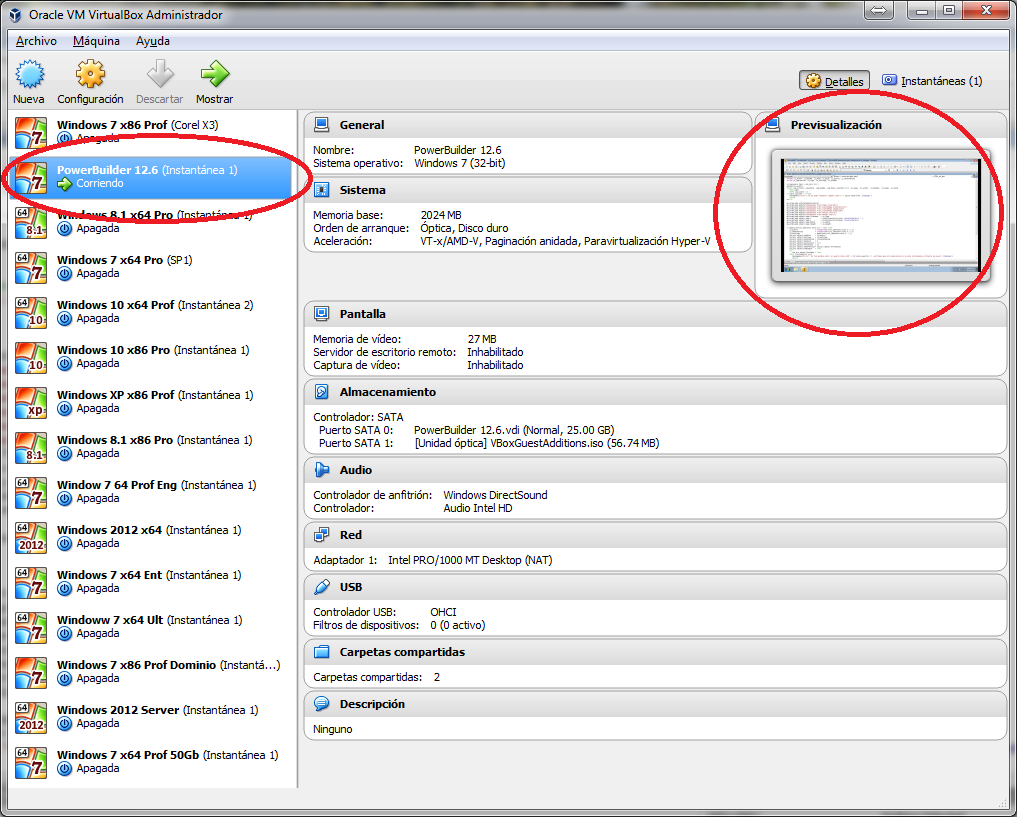
Task: Click the Nueva toolbar icon
Action: [29, 75]
